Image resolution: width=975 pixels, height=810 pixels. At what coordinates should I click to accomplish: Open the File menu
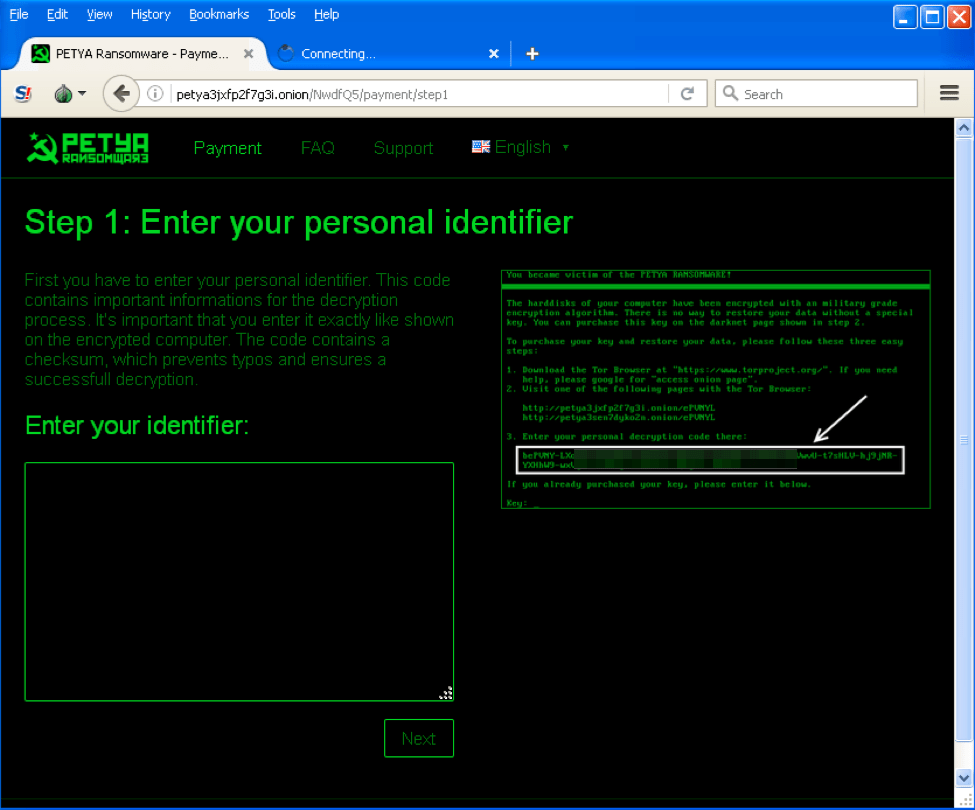[x=19, y=14]
